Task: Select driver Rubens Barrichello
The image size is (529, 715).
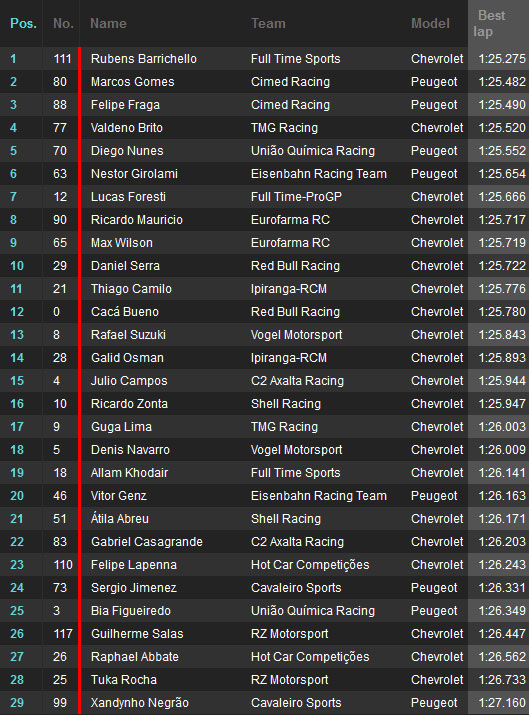Action: (144, 59)
